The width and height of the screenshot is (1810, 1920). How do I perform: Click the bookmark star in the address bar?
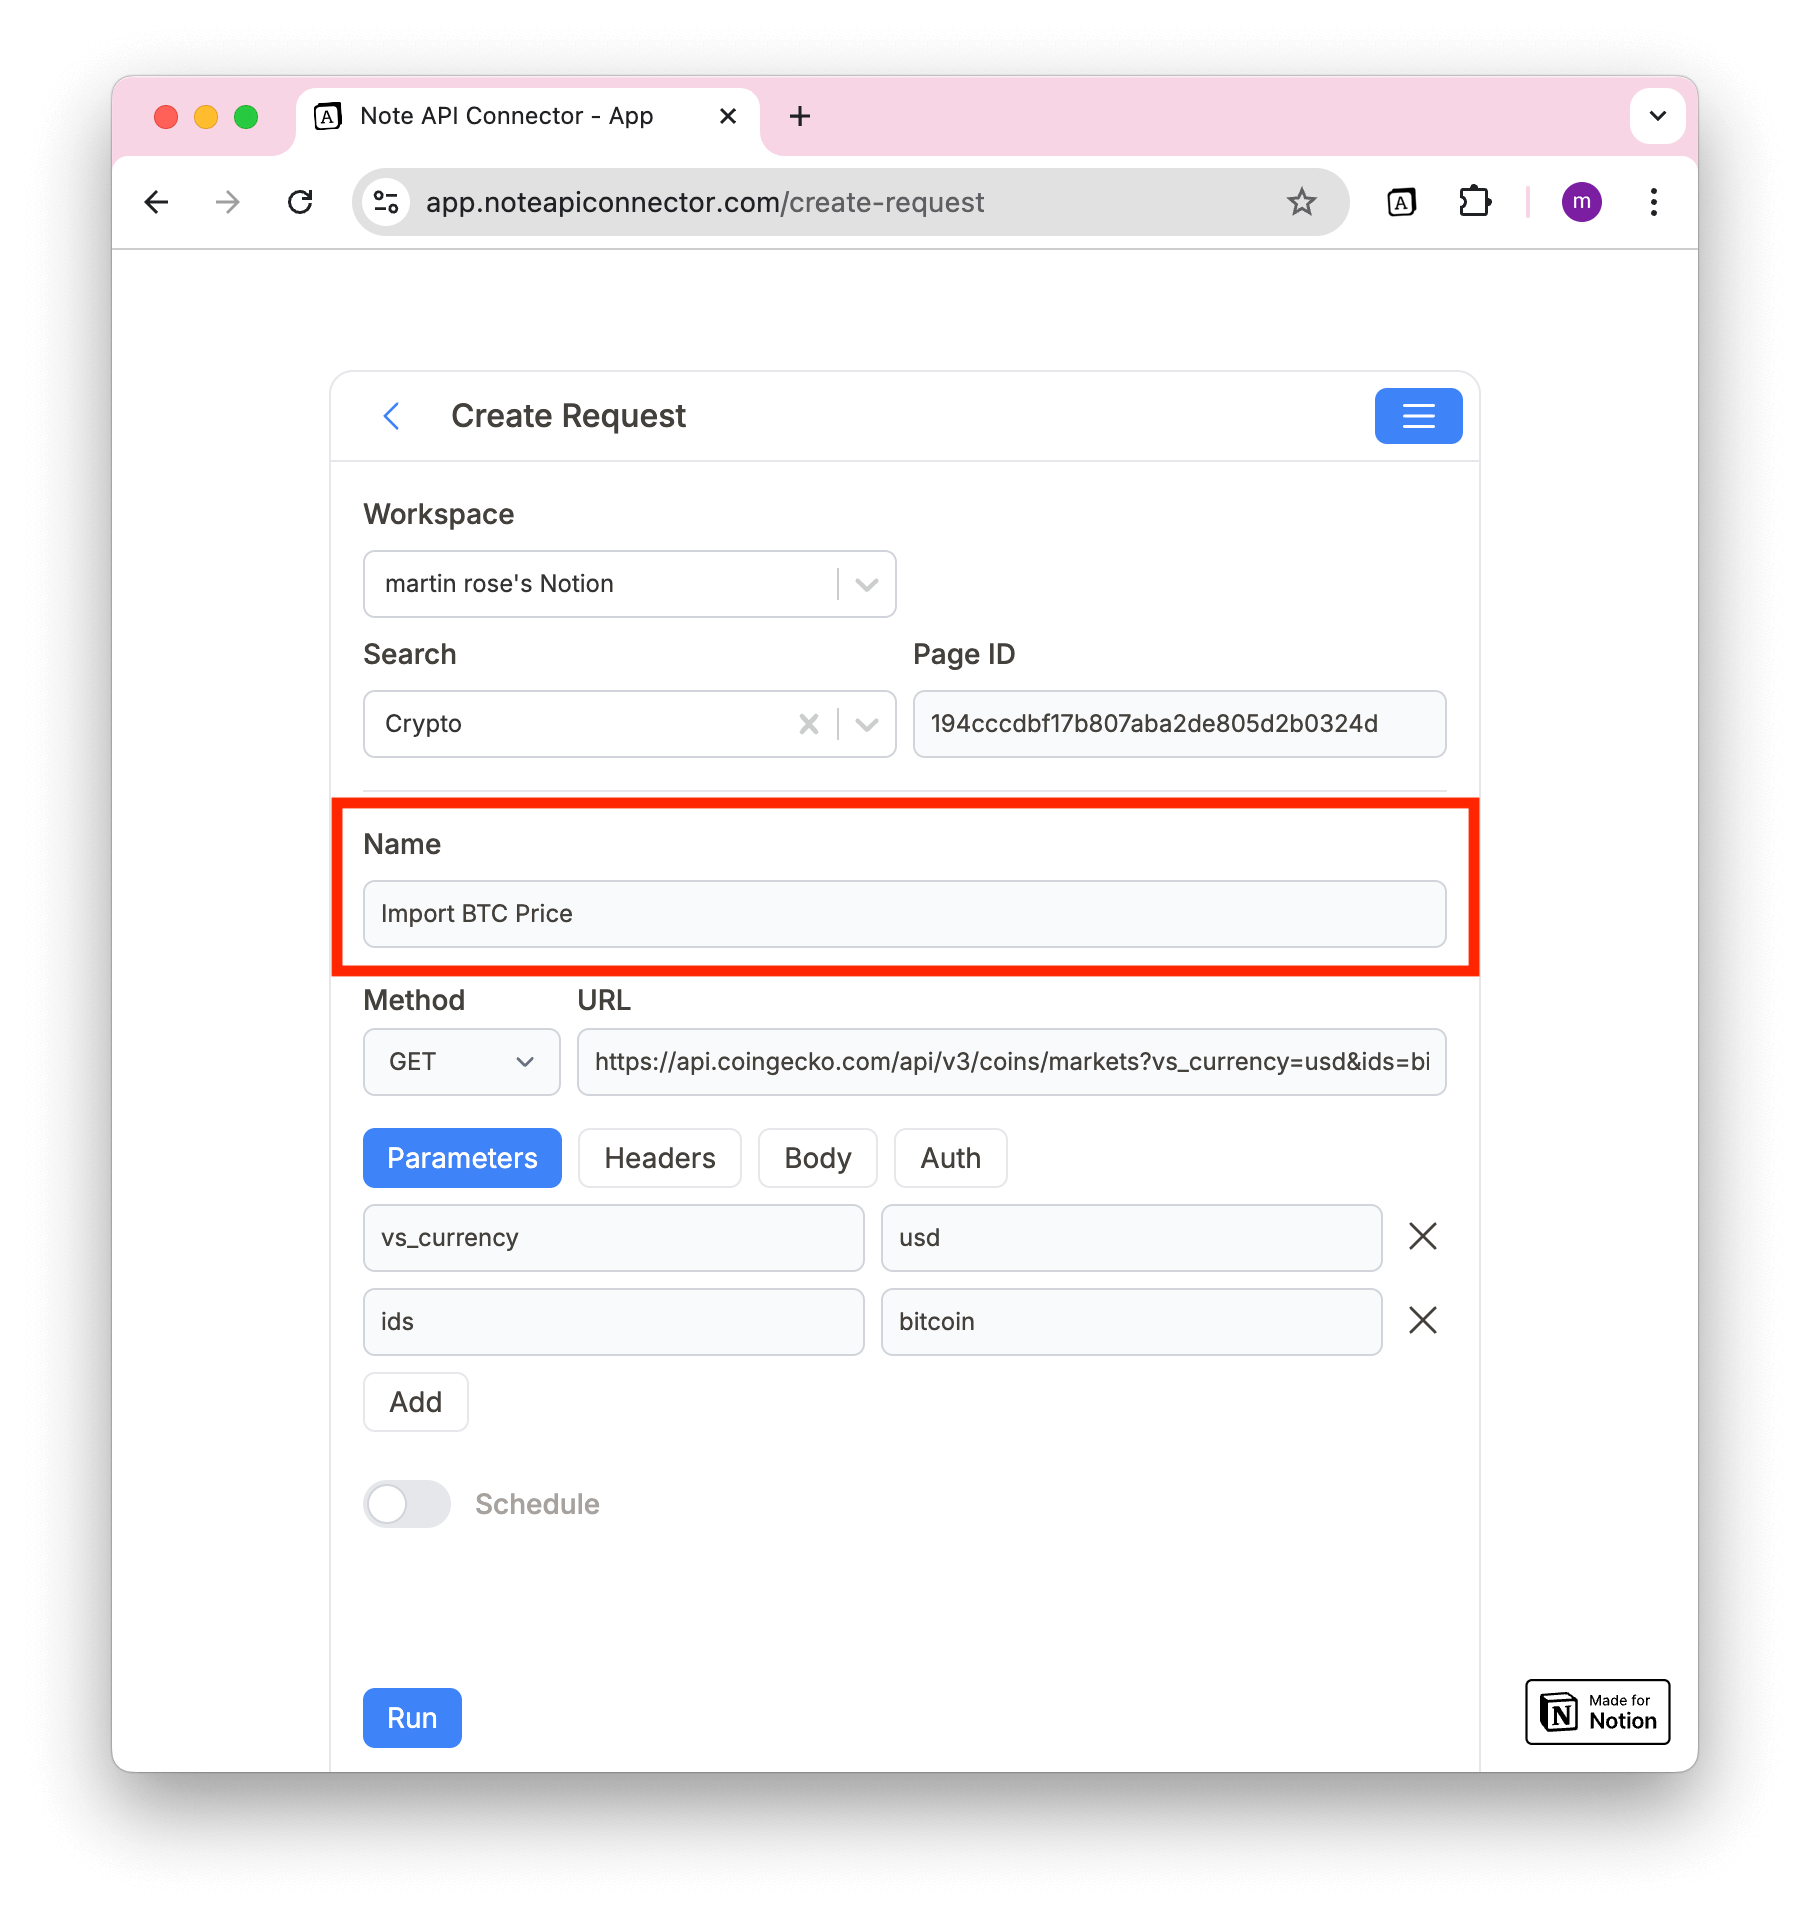pyautogui.click(x=1301, y=202)
